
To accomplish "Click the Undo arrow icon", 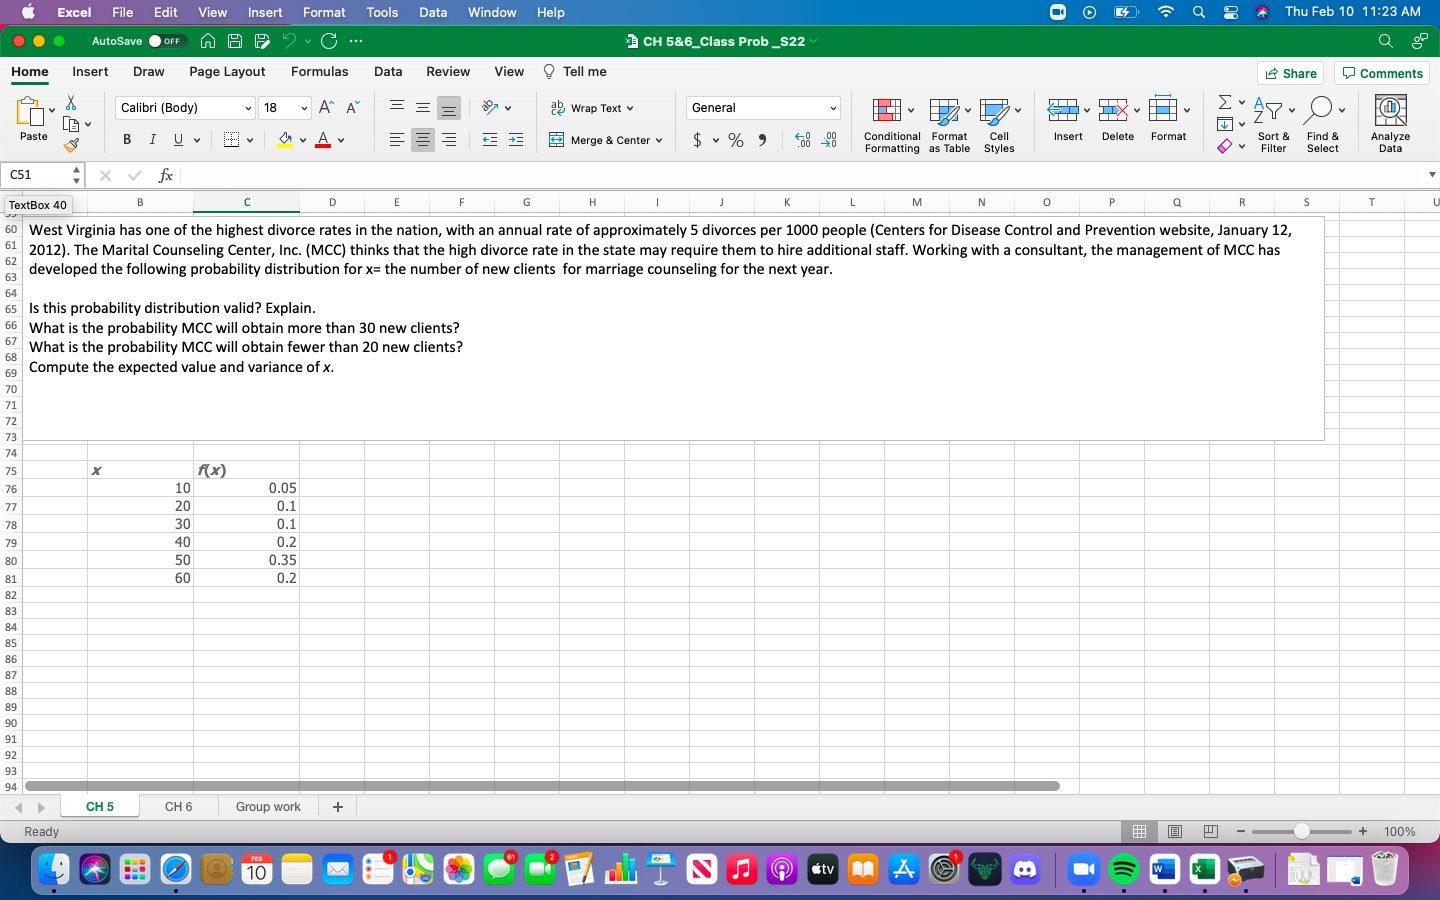I will pyautogui.click(x=289, y=41).
